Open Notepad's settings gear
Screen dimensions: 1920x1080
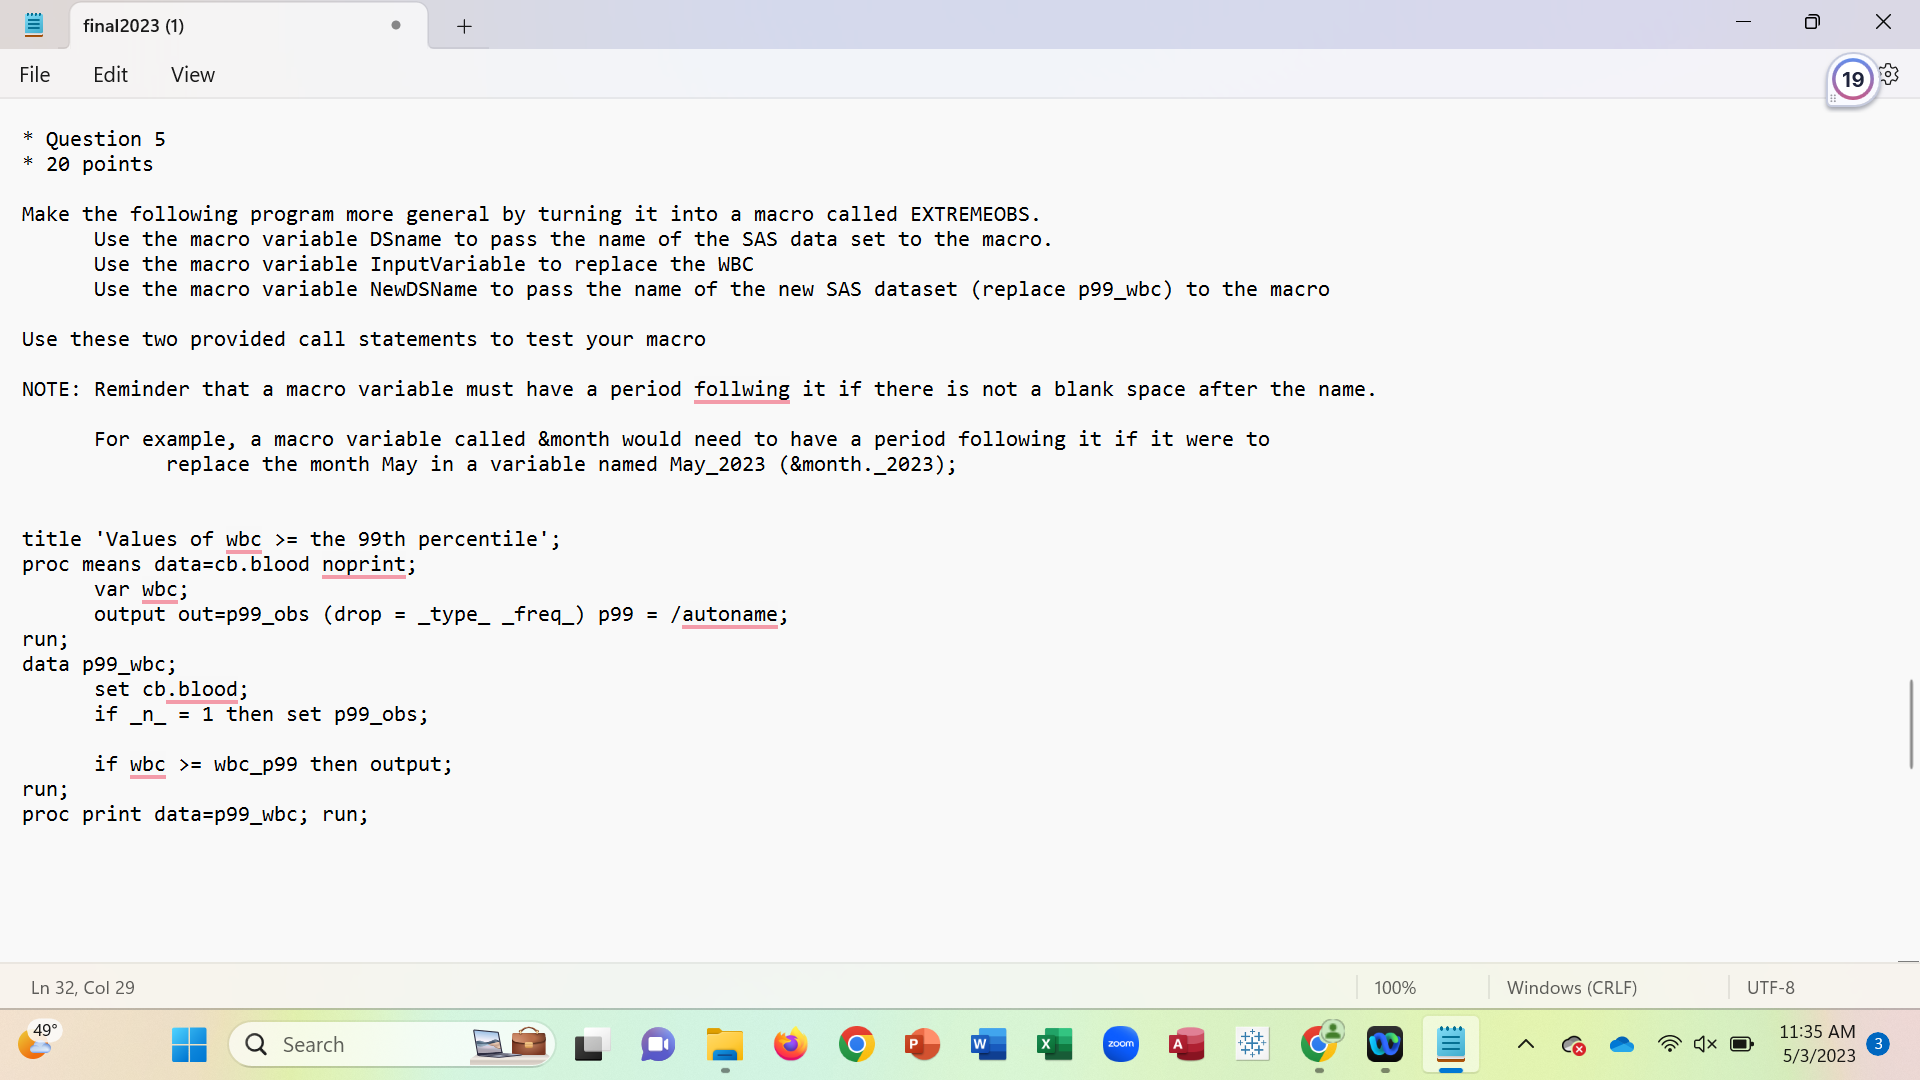[1890, 73]
